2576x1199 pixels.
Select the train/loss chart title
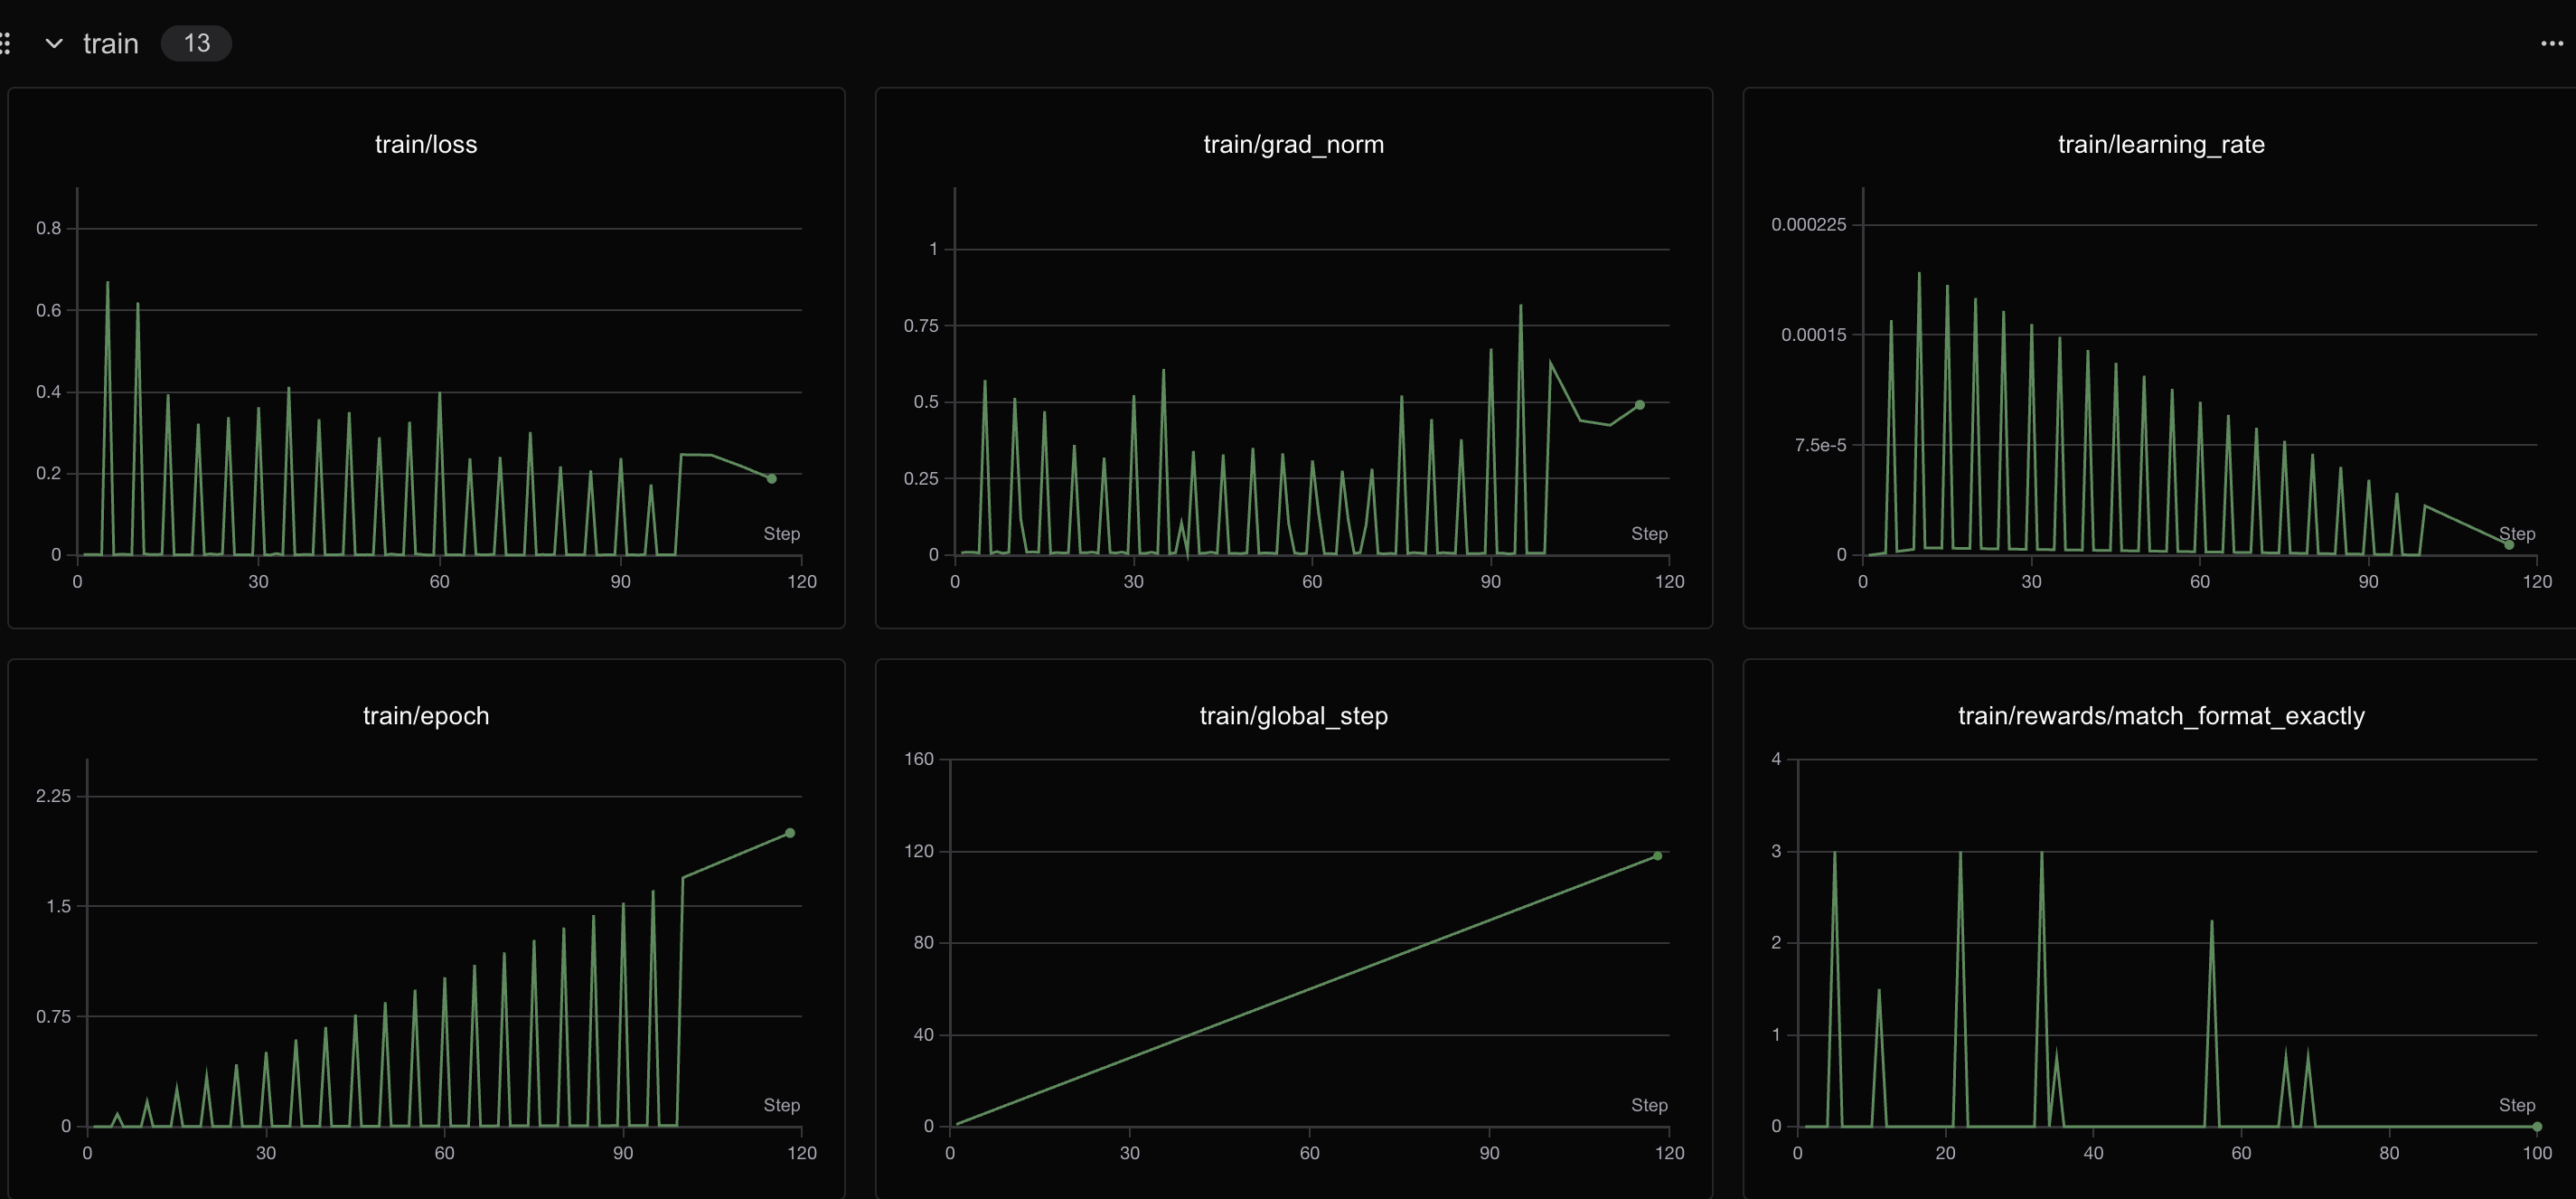425,144
